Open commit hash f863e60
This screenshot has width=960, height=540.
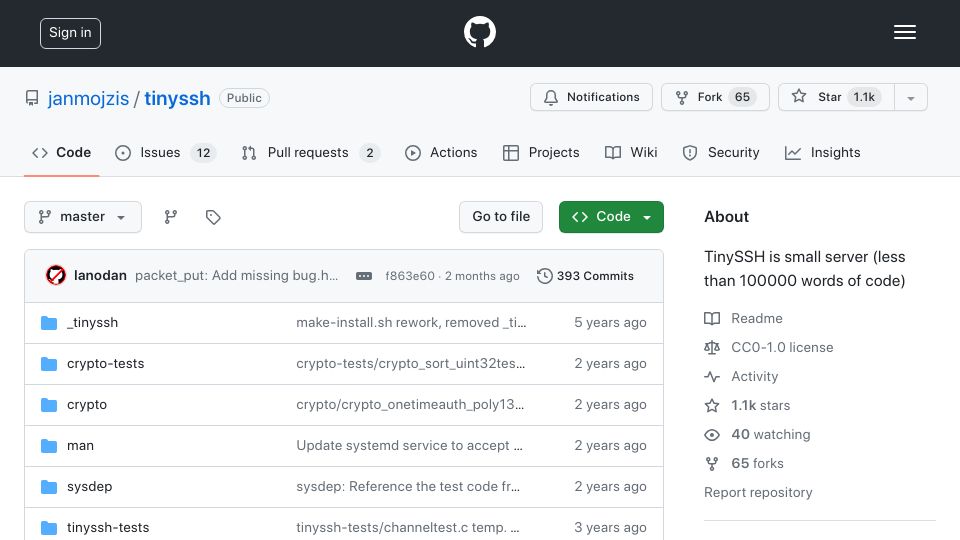tap(410, 276)
